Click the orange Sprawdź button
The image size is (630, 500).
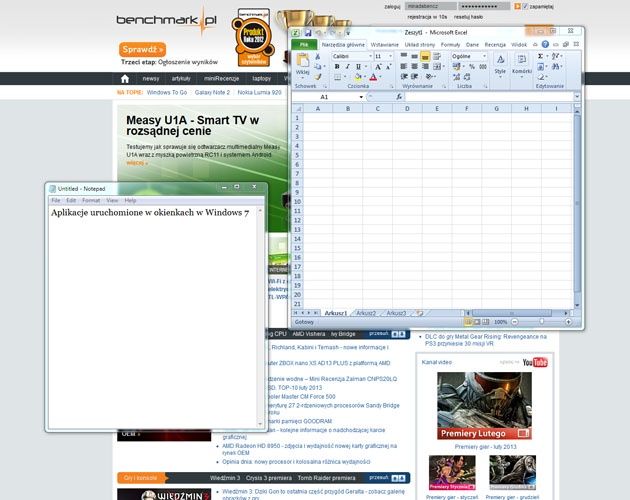click(142, 49)
